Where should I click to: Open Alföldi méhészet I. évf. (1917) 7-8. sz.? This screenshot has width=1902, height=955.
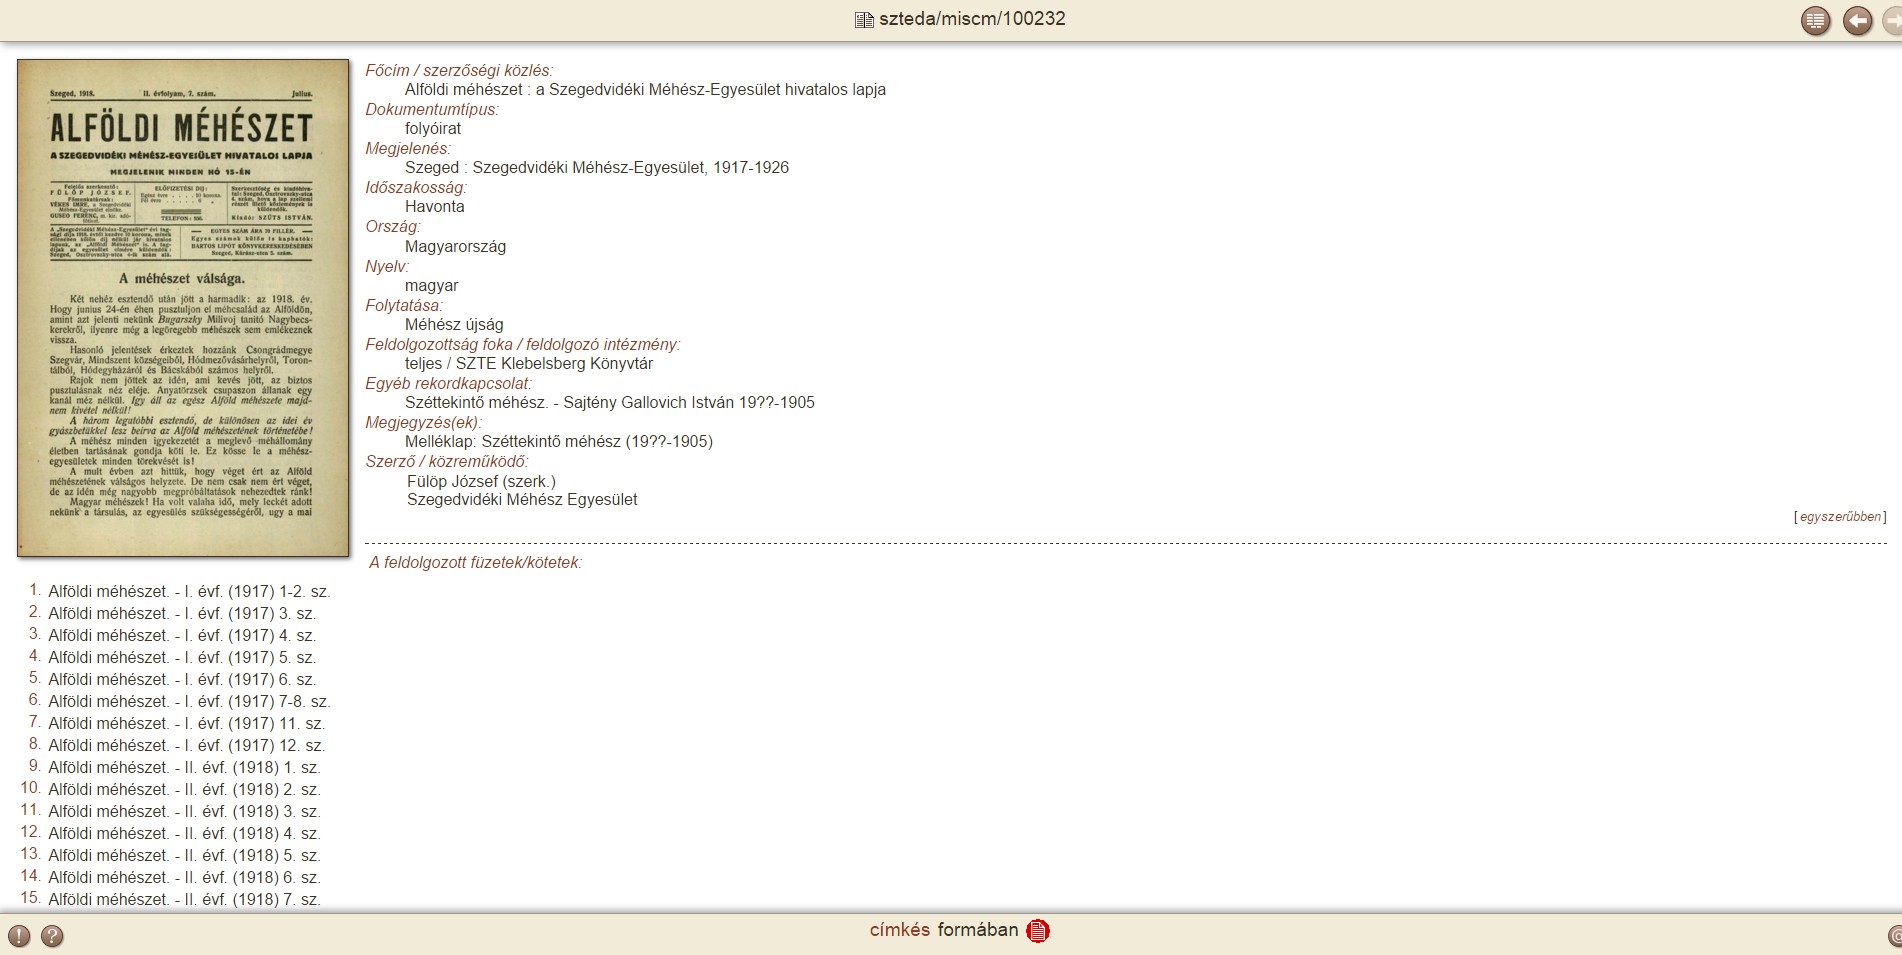pos(189,701)
